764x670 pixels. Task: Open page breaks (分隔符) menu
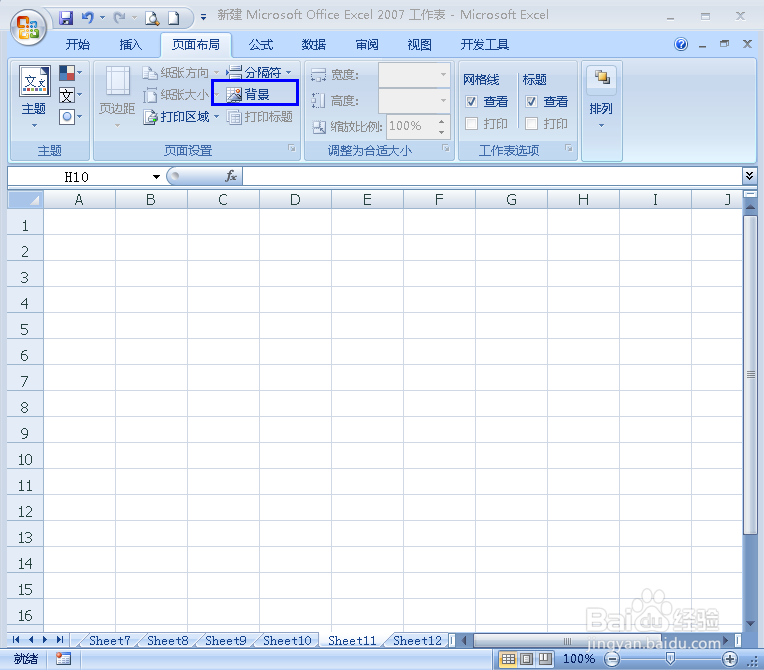coord(259,73)
